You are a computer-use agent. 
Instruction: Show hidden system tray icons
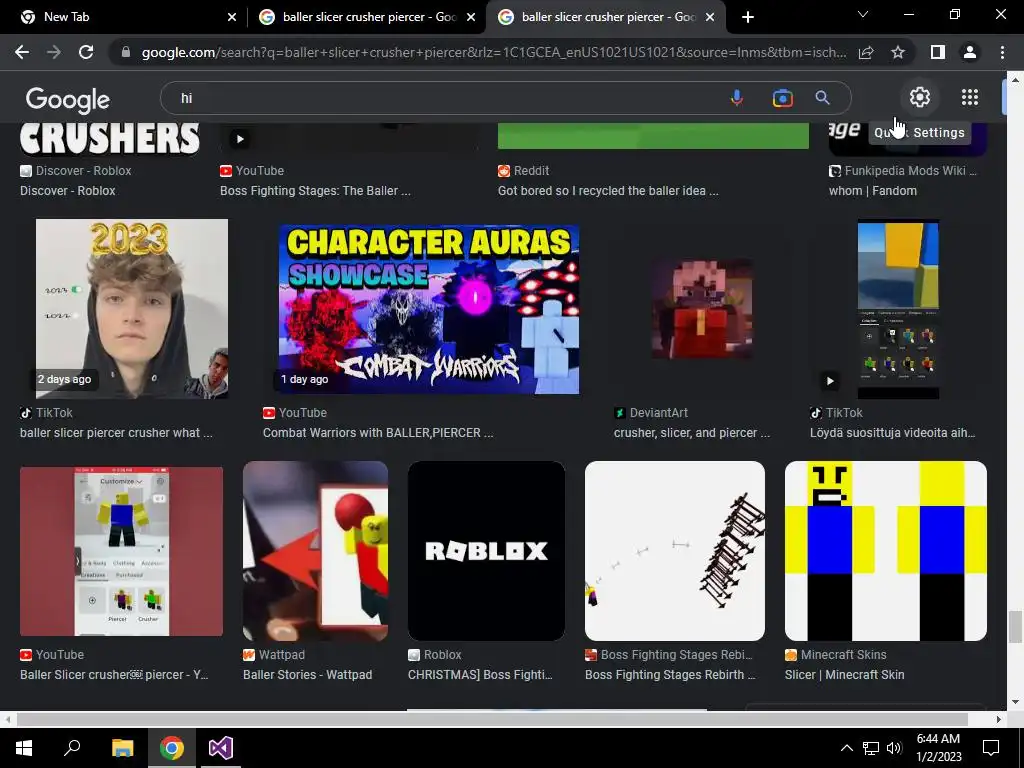(846, 748)
